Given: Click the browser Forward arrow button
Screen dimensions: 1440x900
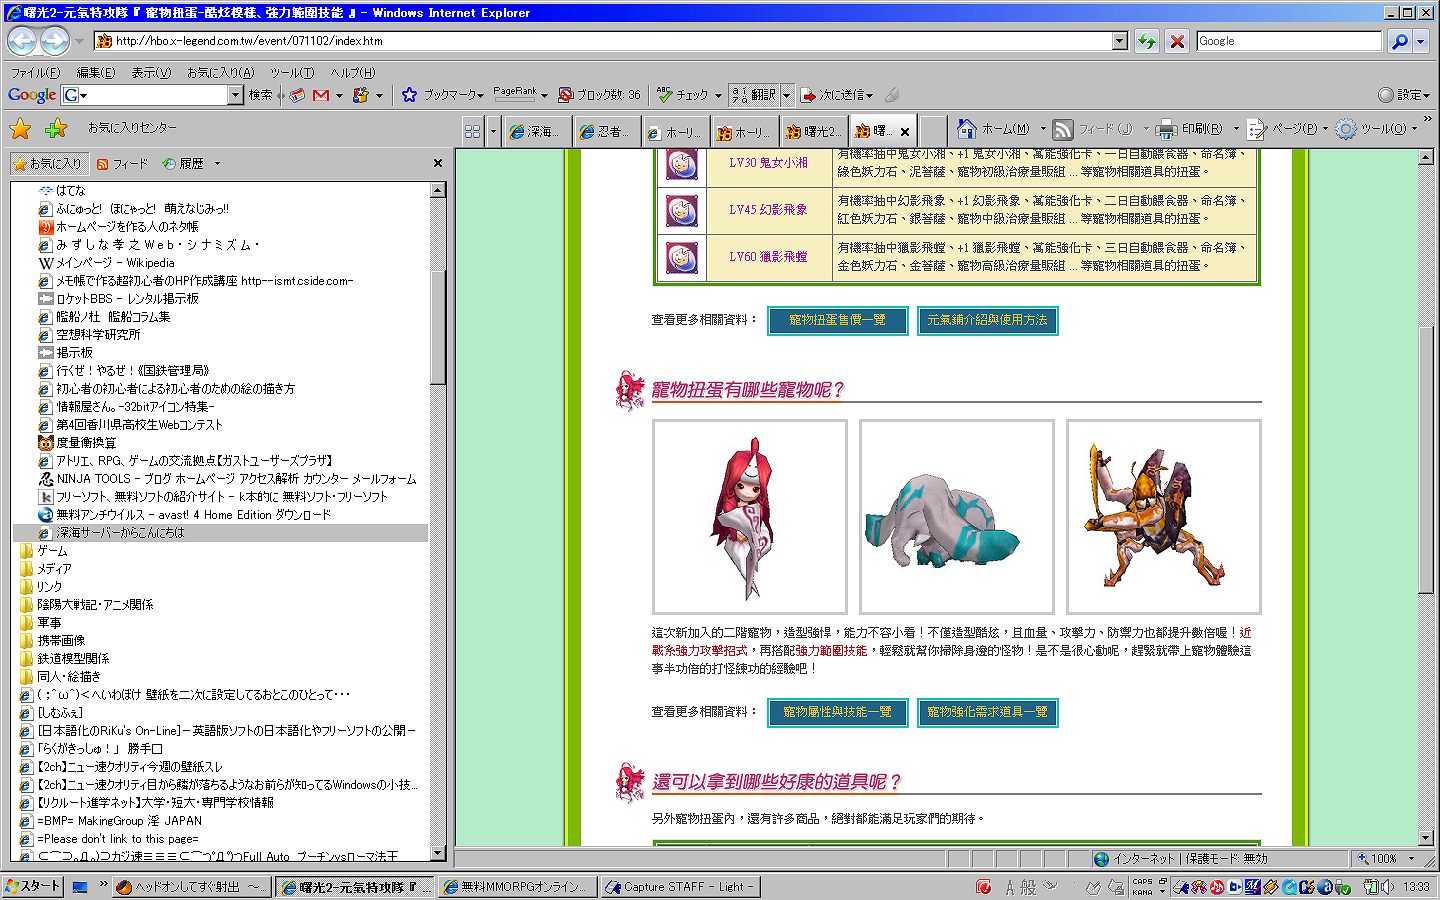Looking at the screenshot, I should 54,41.
